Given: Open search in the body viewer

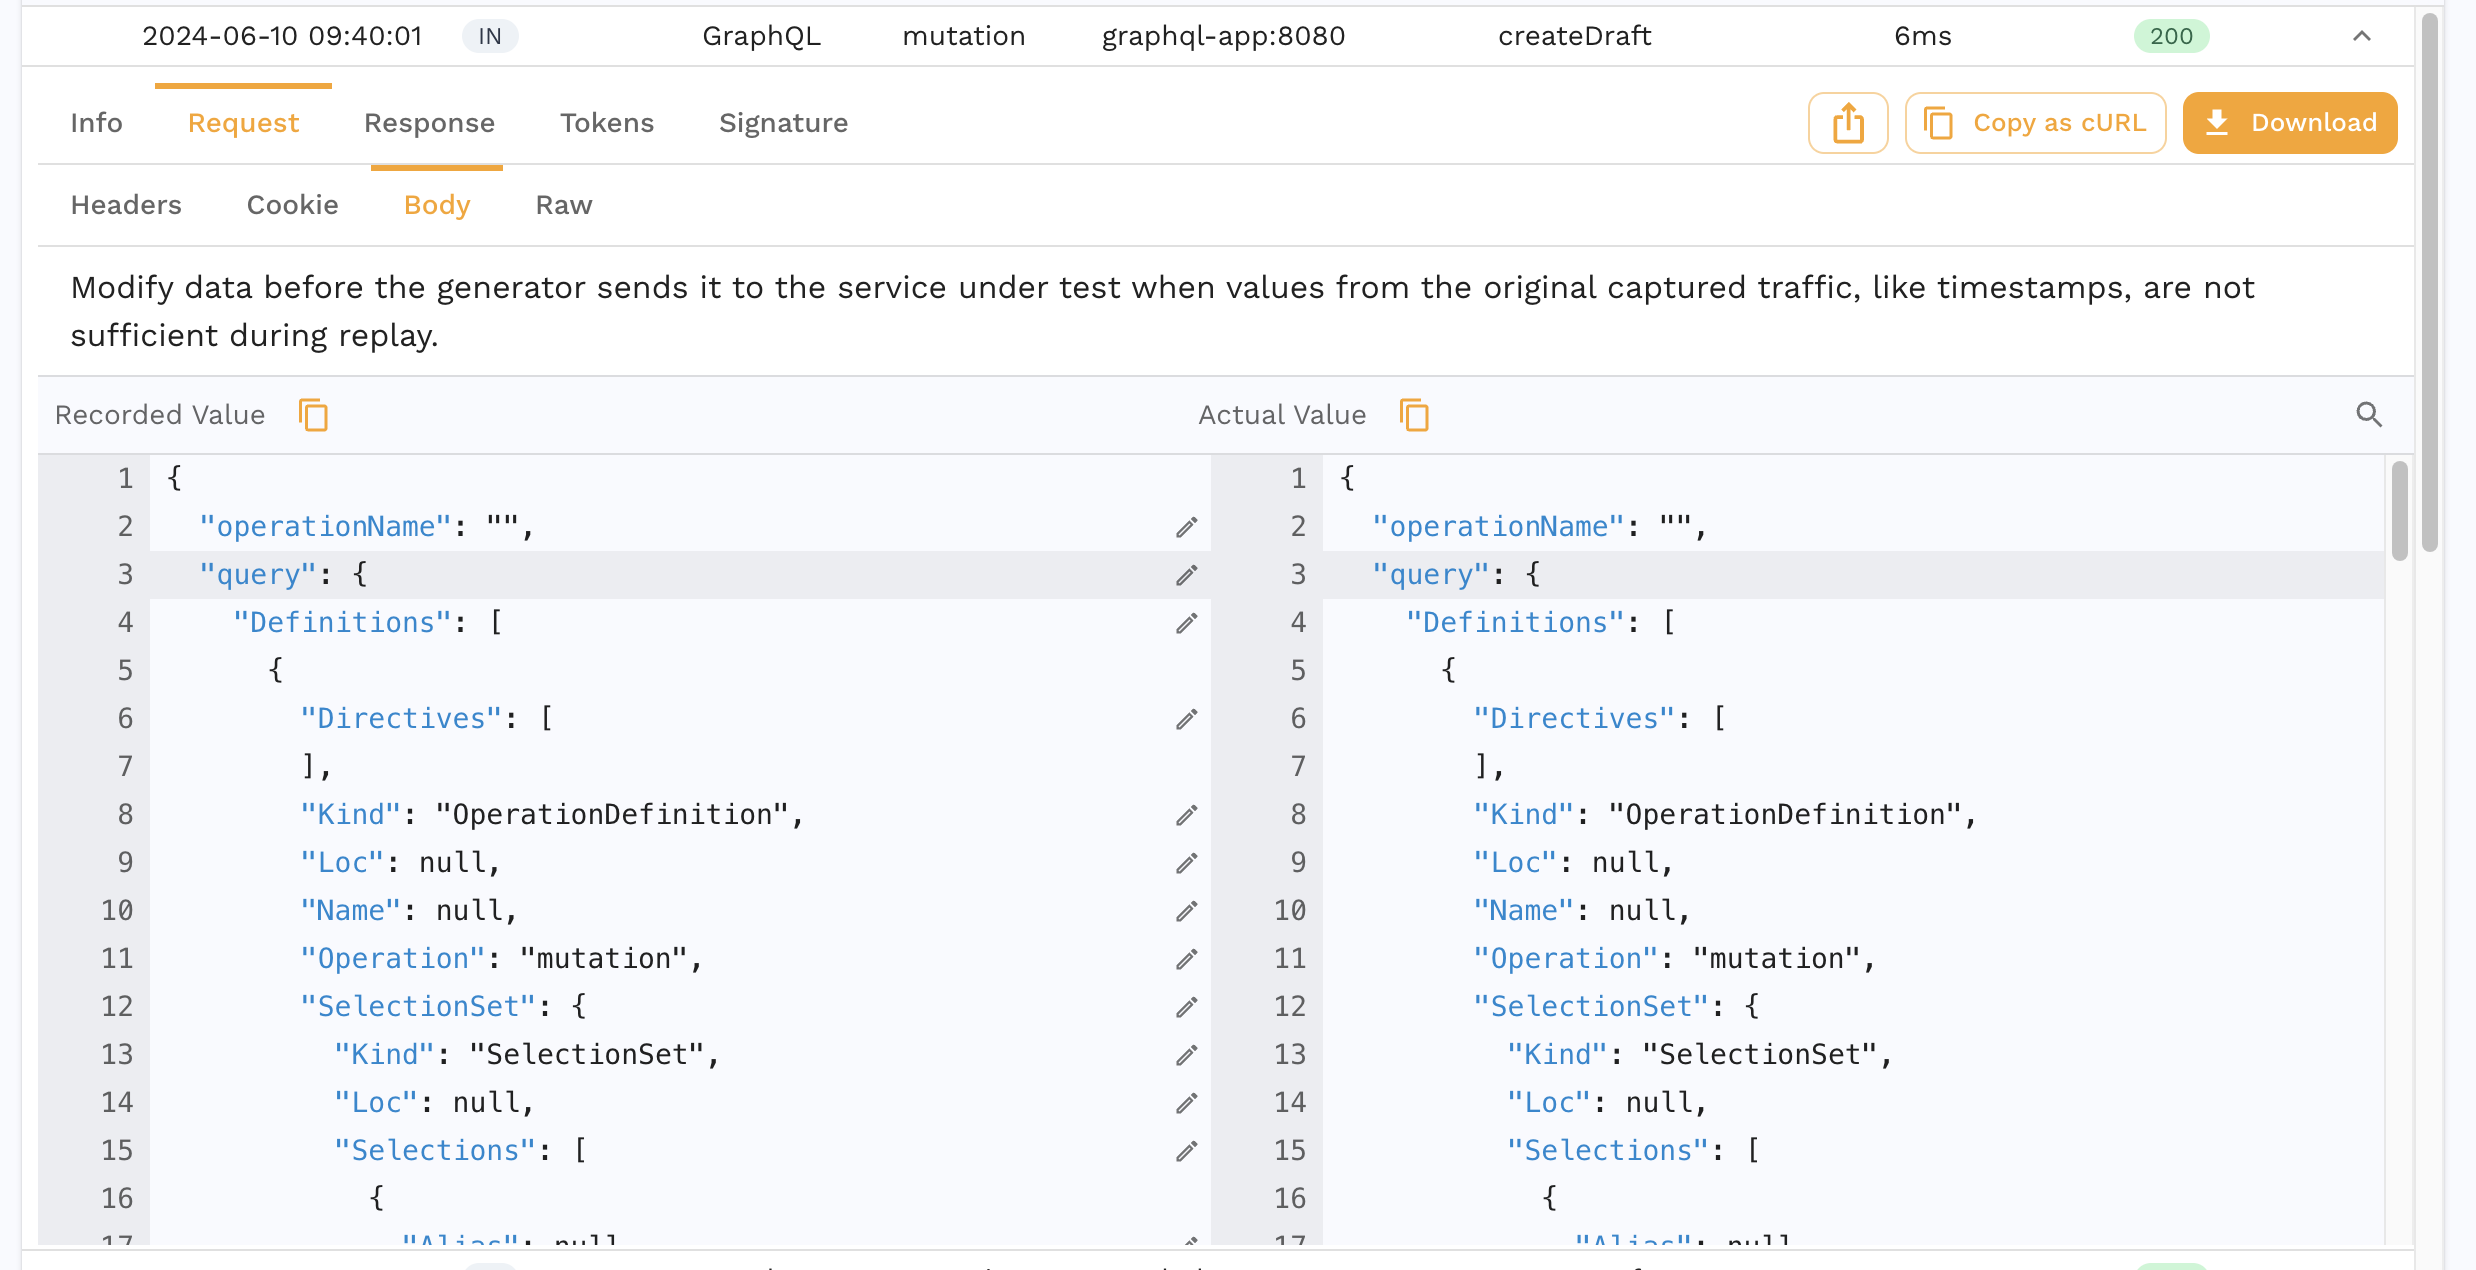Looking at the screenshot, I should coord(2368,415).
